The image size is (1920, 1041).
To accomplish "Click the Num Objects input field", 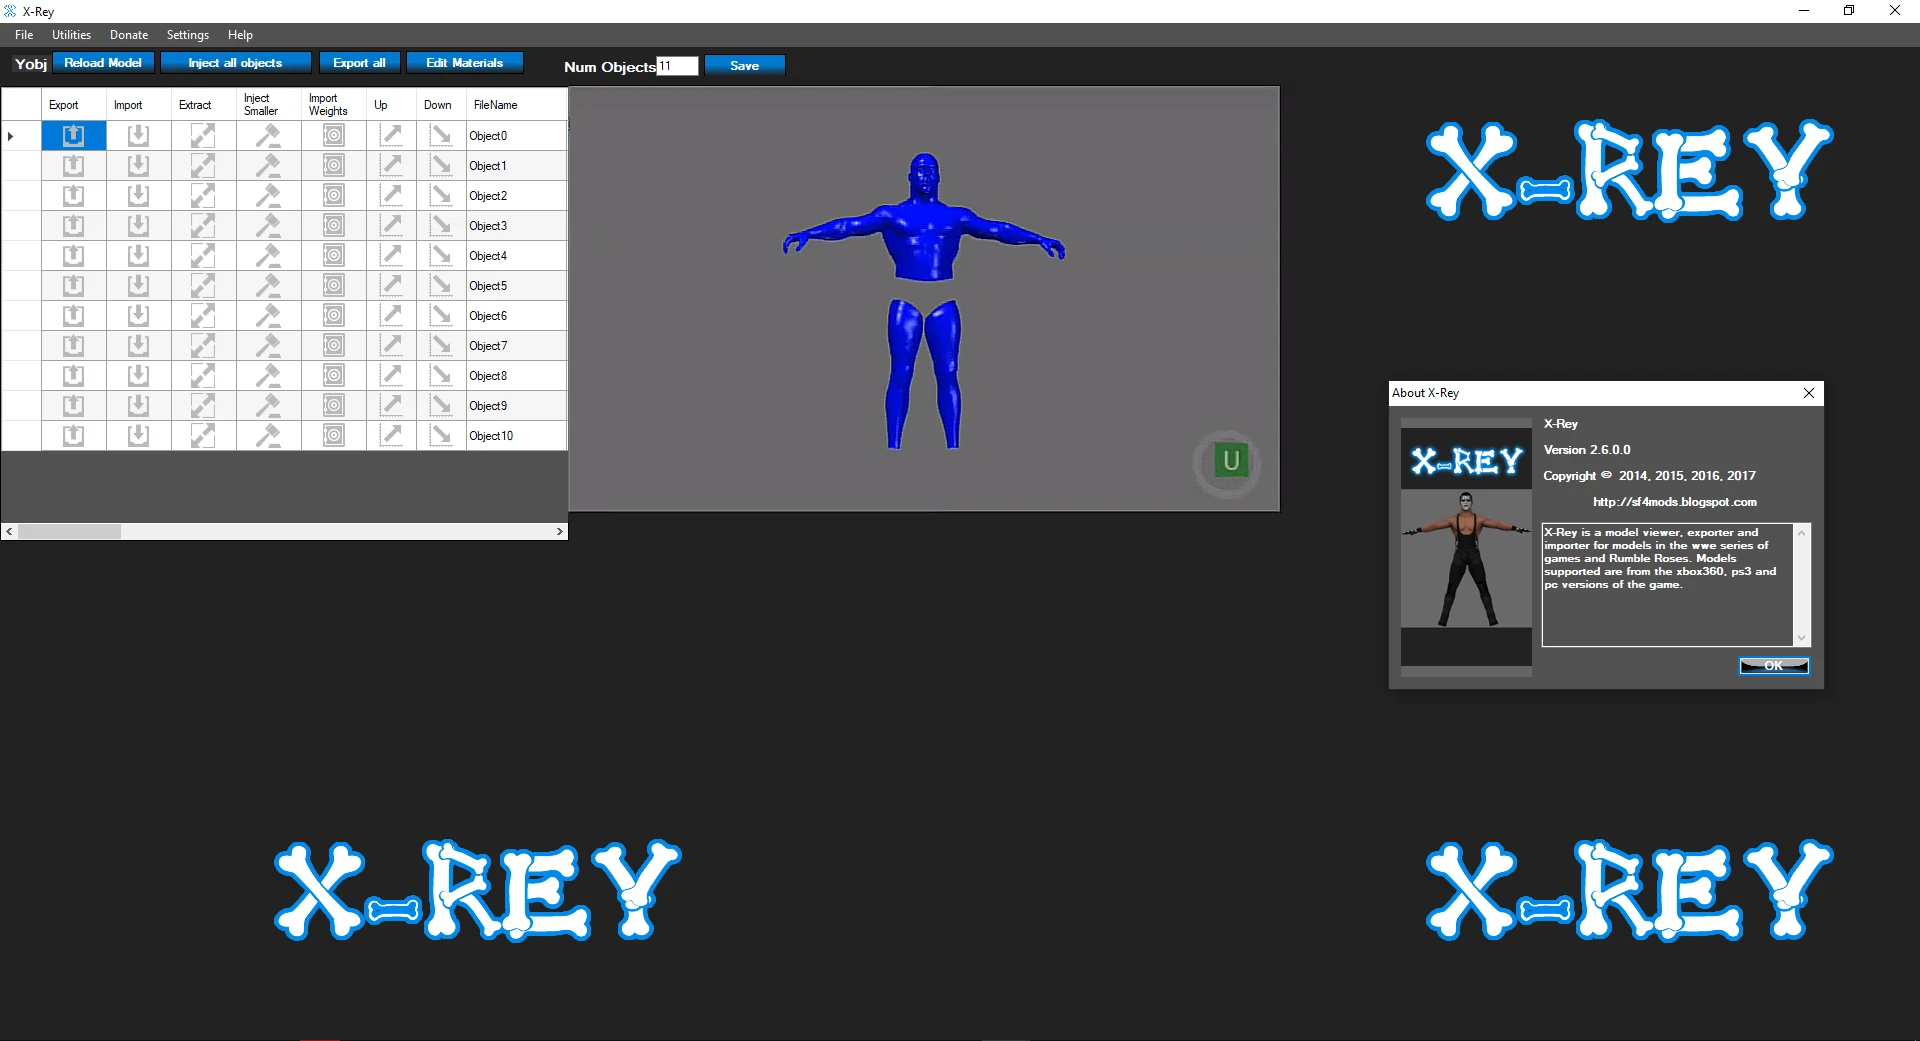I will click(678, 66).
